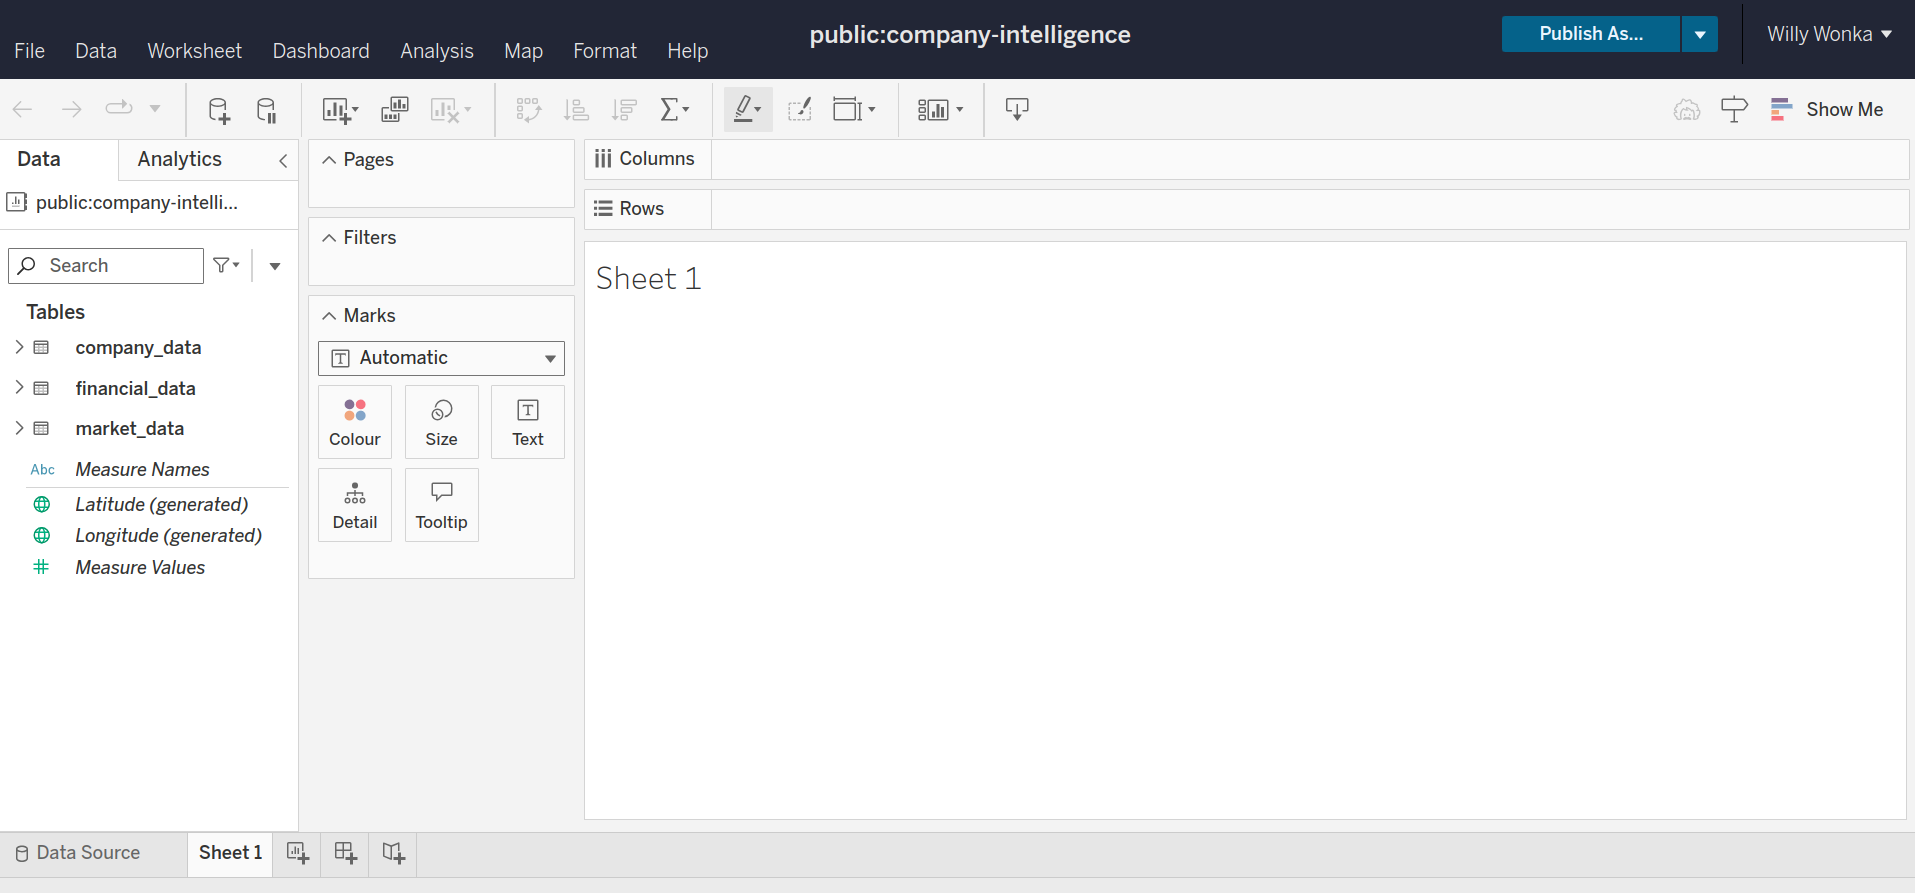Open the File menu
The height and width of the screenshot is (893, 1915).
pyautogui.click(x=29, y=51)
